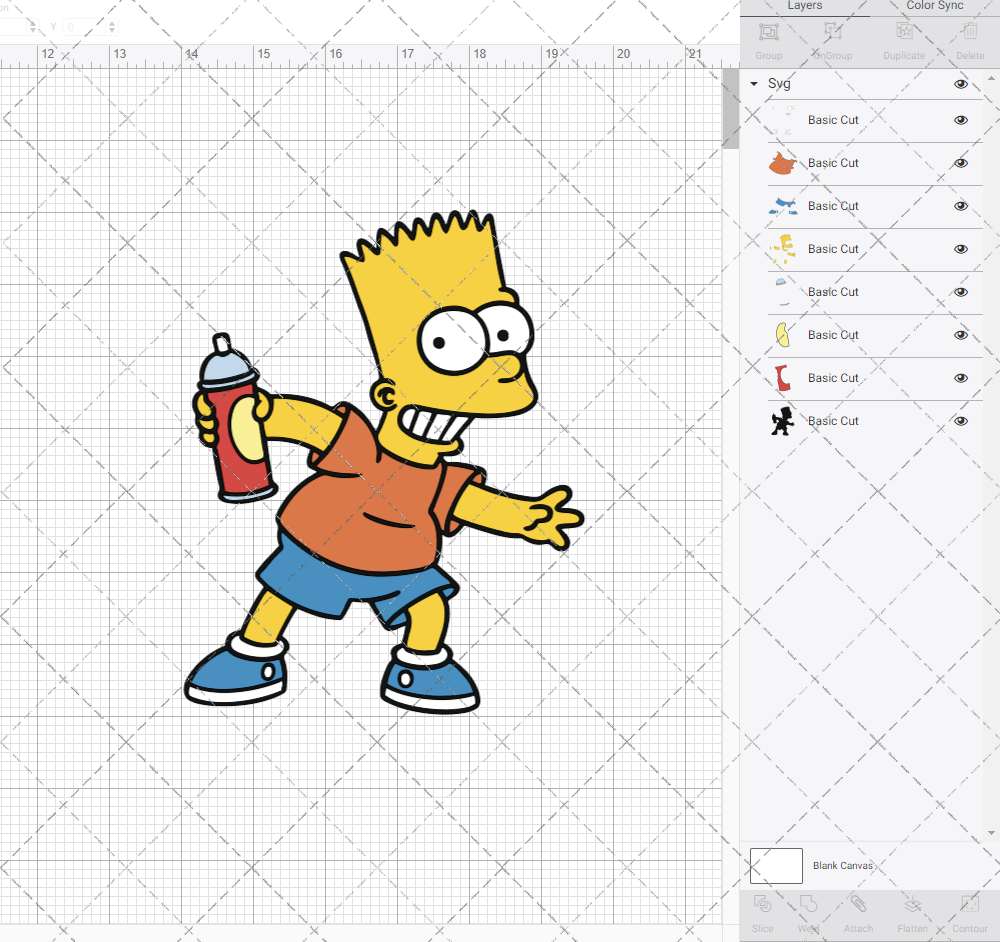
Task: Hide the entire Svg group
Action: (960, 84)
